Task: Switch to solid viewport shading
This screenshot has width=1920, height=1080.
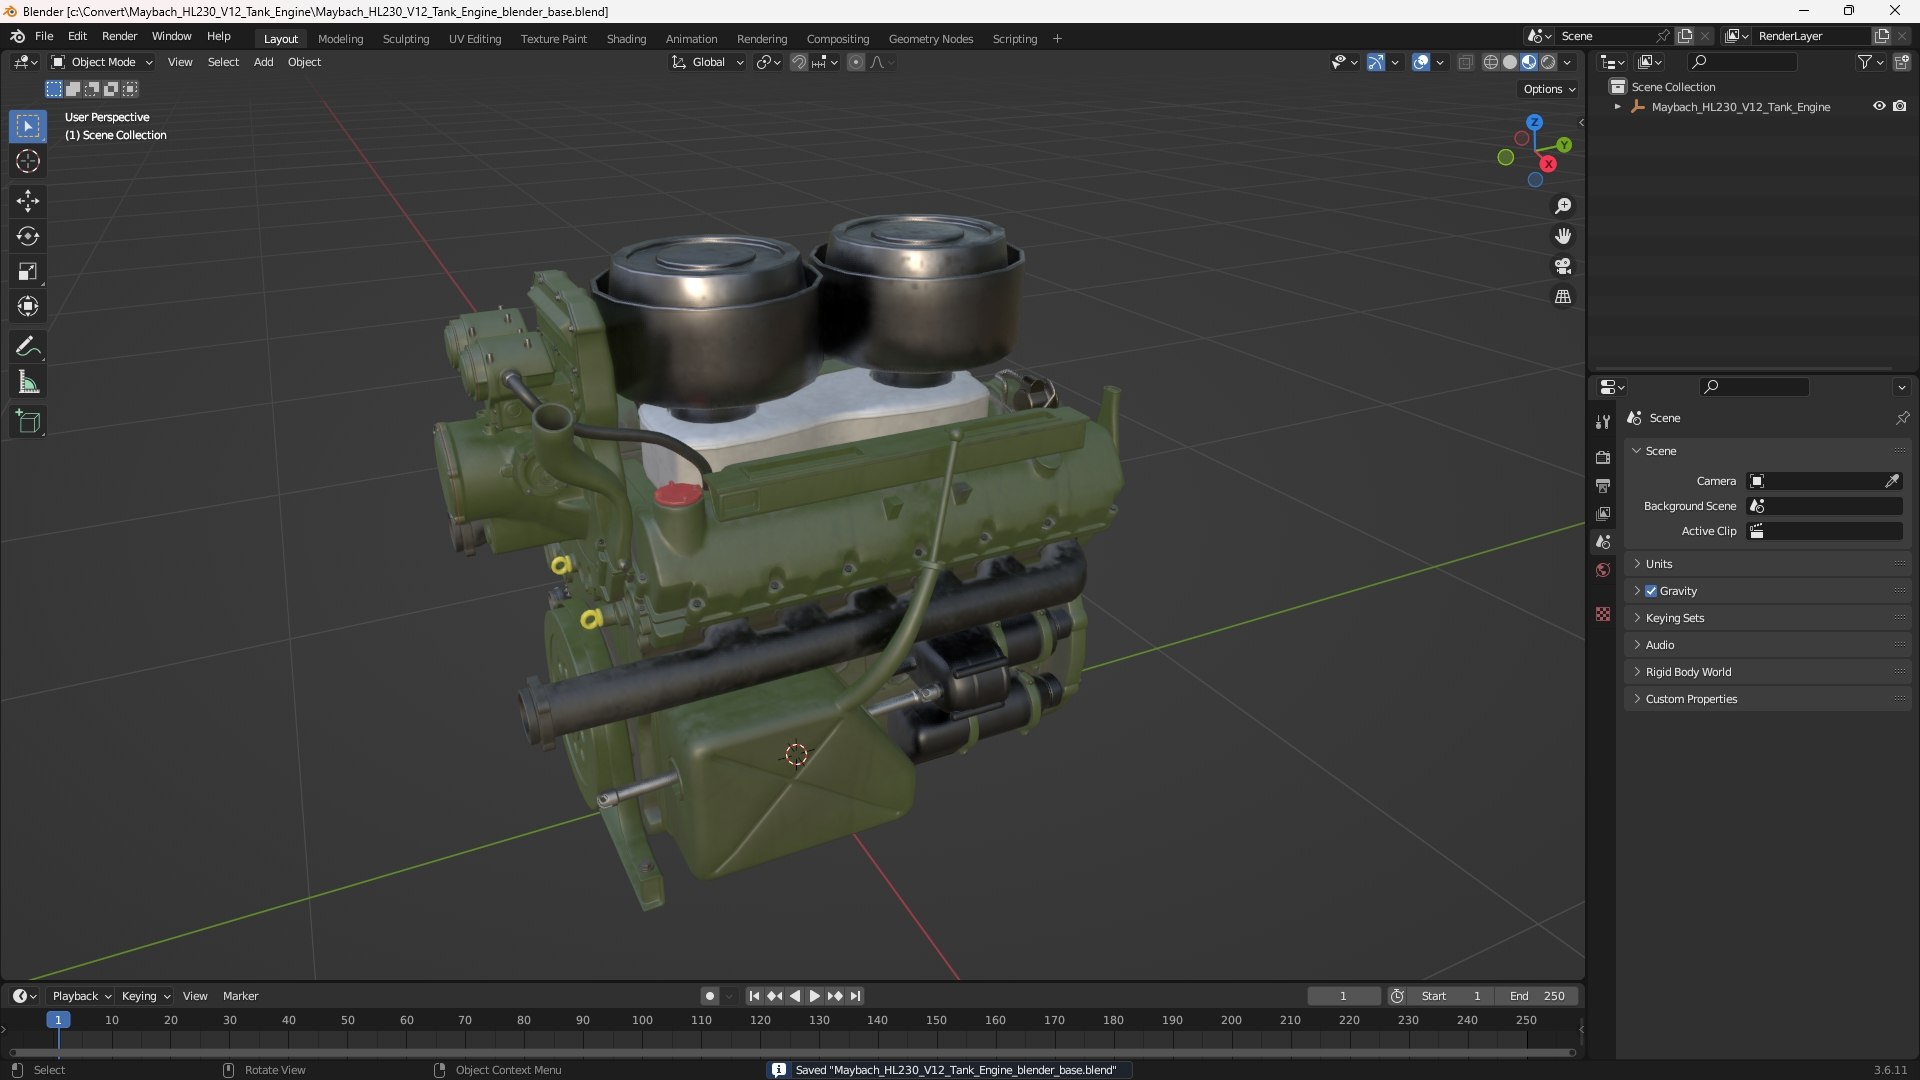Action: [1510, 62]
